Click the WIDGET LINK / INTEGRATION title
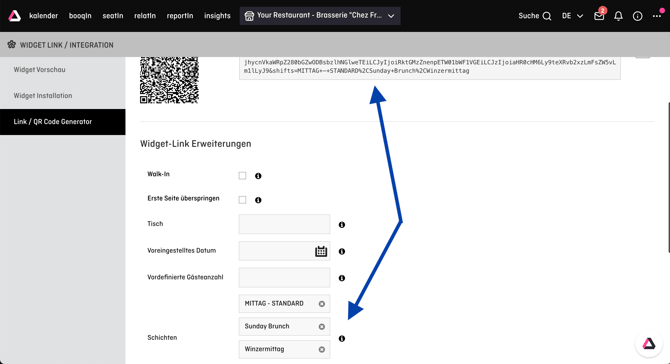The height and width of the screenshot is (364, 670). (x=67, y=45)
